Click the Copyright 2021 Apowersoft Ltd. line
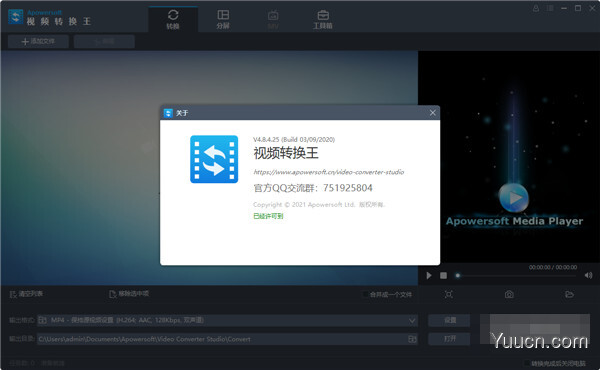The width and height of the screenshot is (600, 370). click(x=319, y=205)
